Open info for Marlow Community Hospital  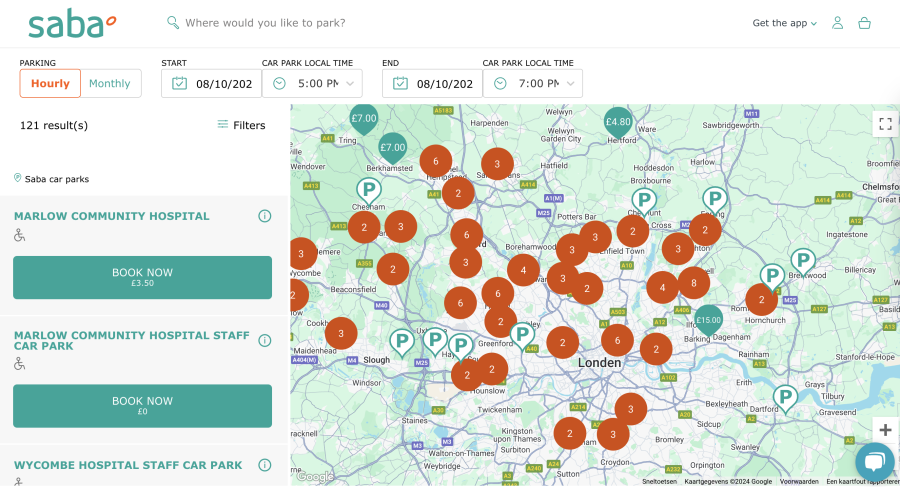(x=265, y=216)
